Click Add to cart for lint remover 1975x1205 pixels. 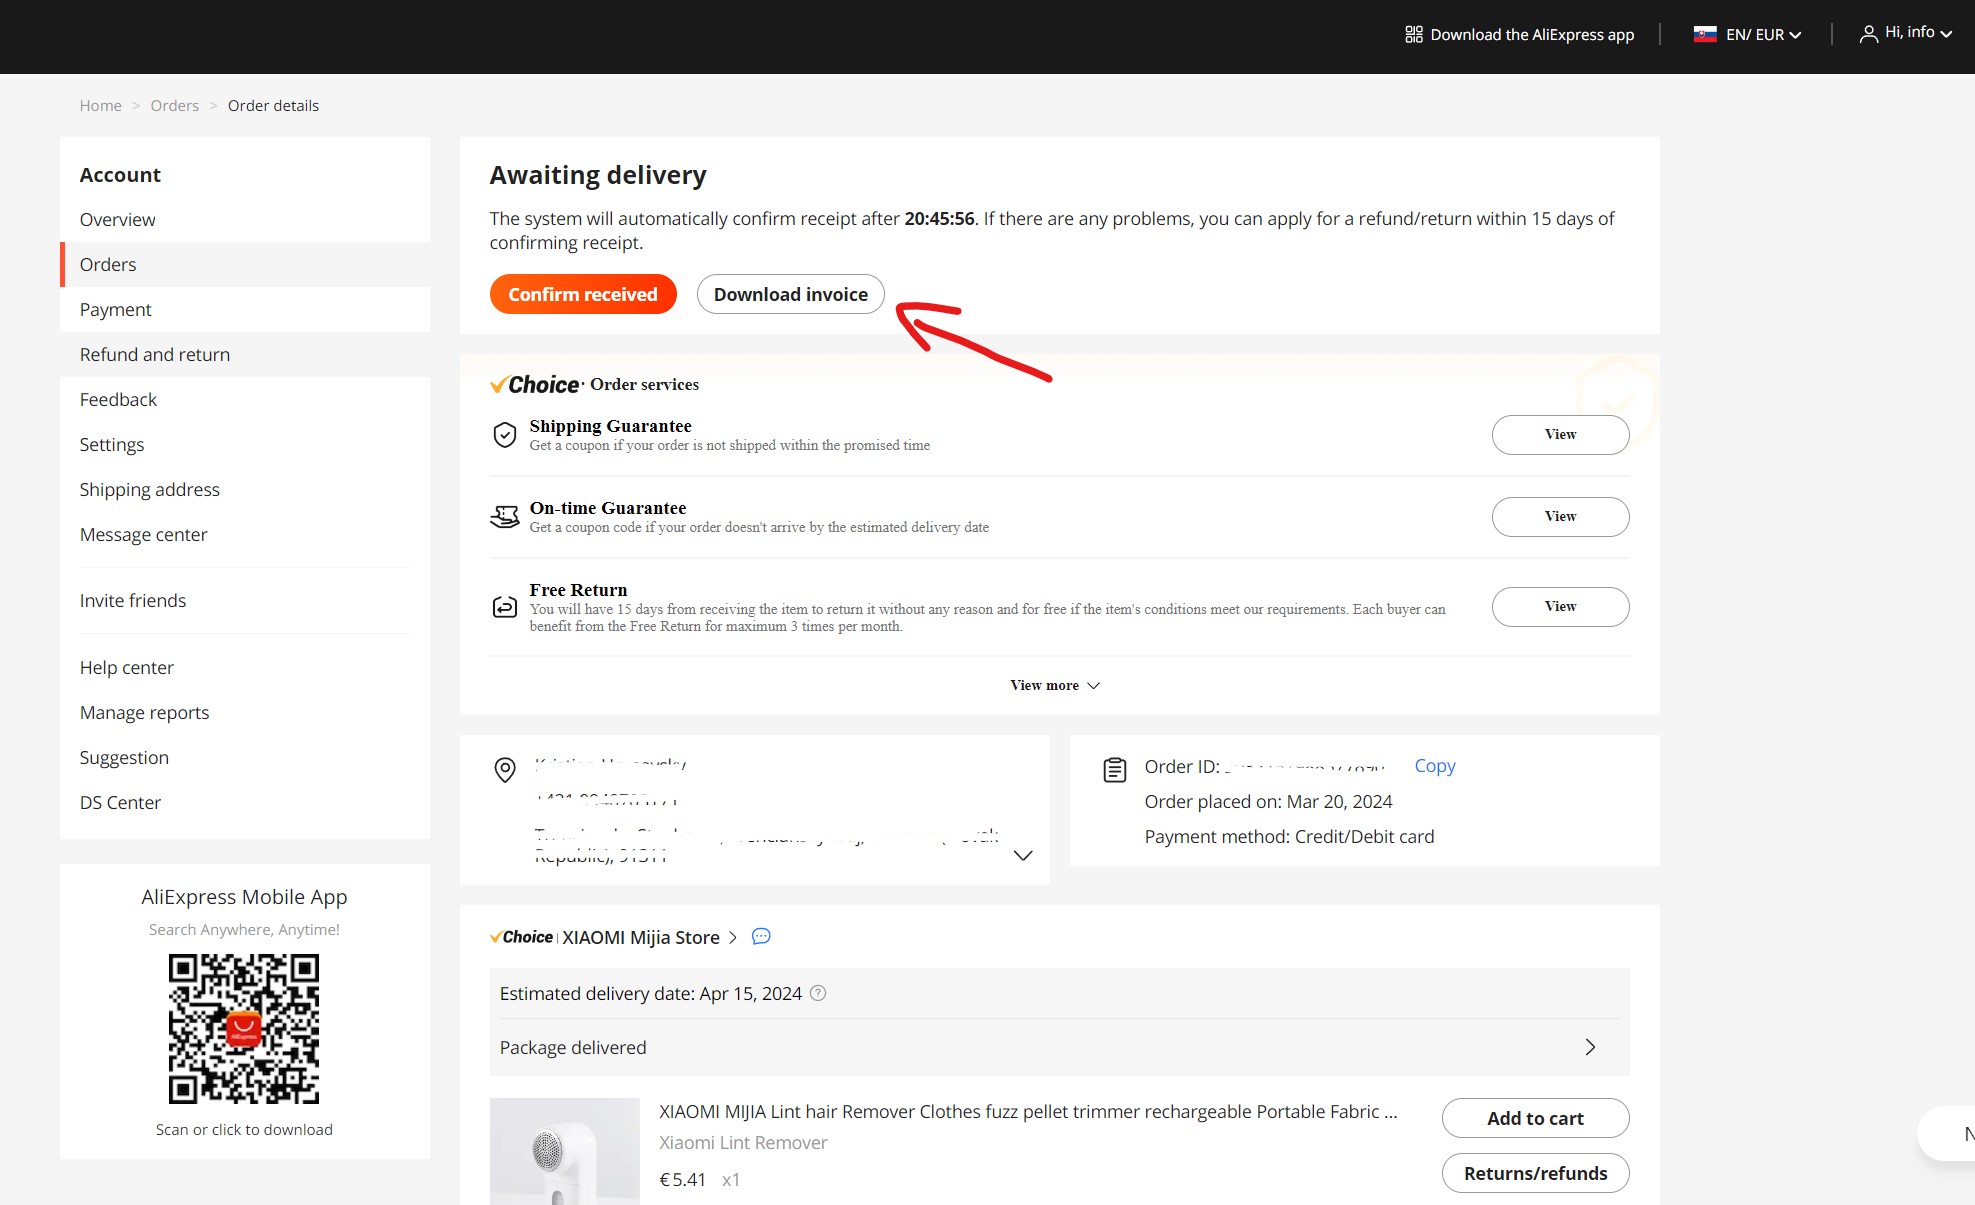(1535, 1118)
